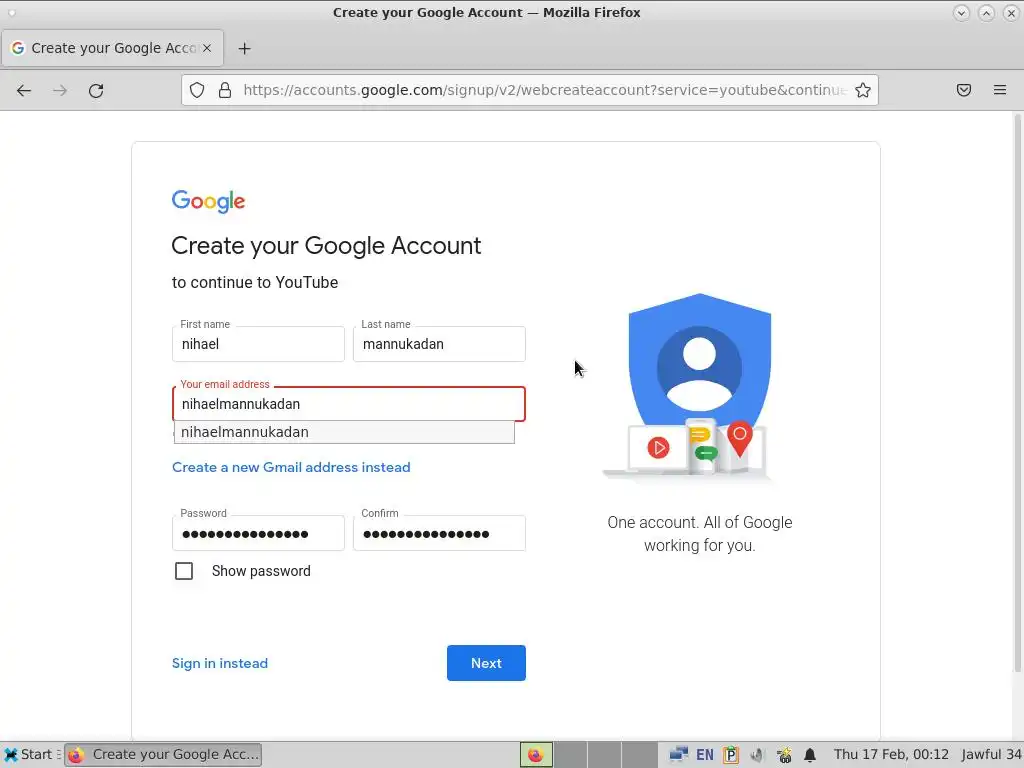Open the Start menu in the taskbar
Screen dimensions: 1024x768
click(x=27, y=755)
